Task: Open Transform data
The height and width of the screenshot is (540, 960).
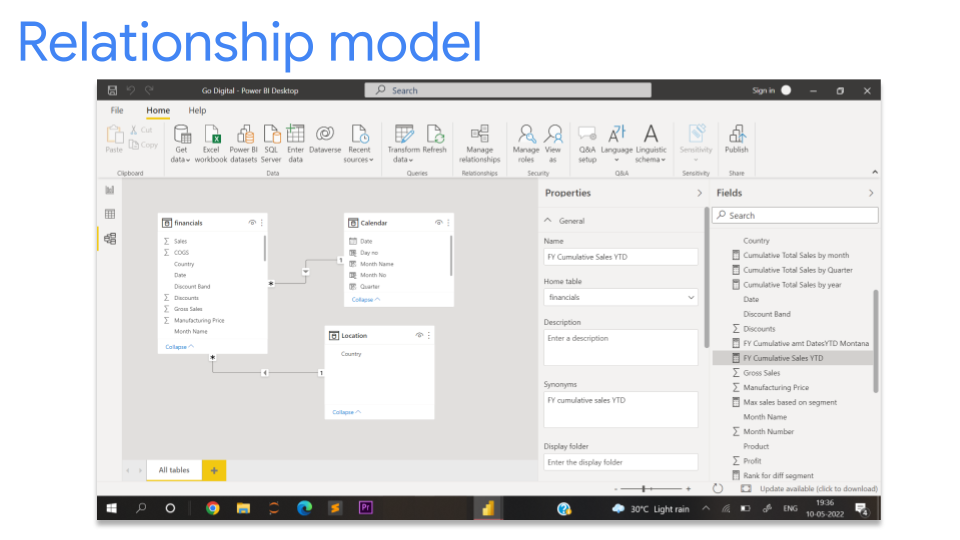Action: pos(403,144)
